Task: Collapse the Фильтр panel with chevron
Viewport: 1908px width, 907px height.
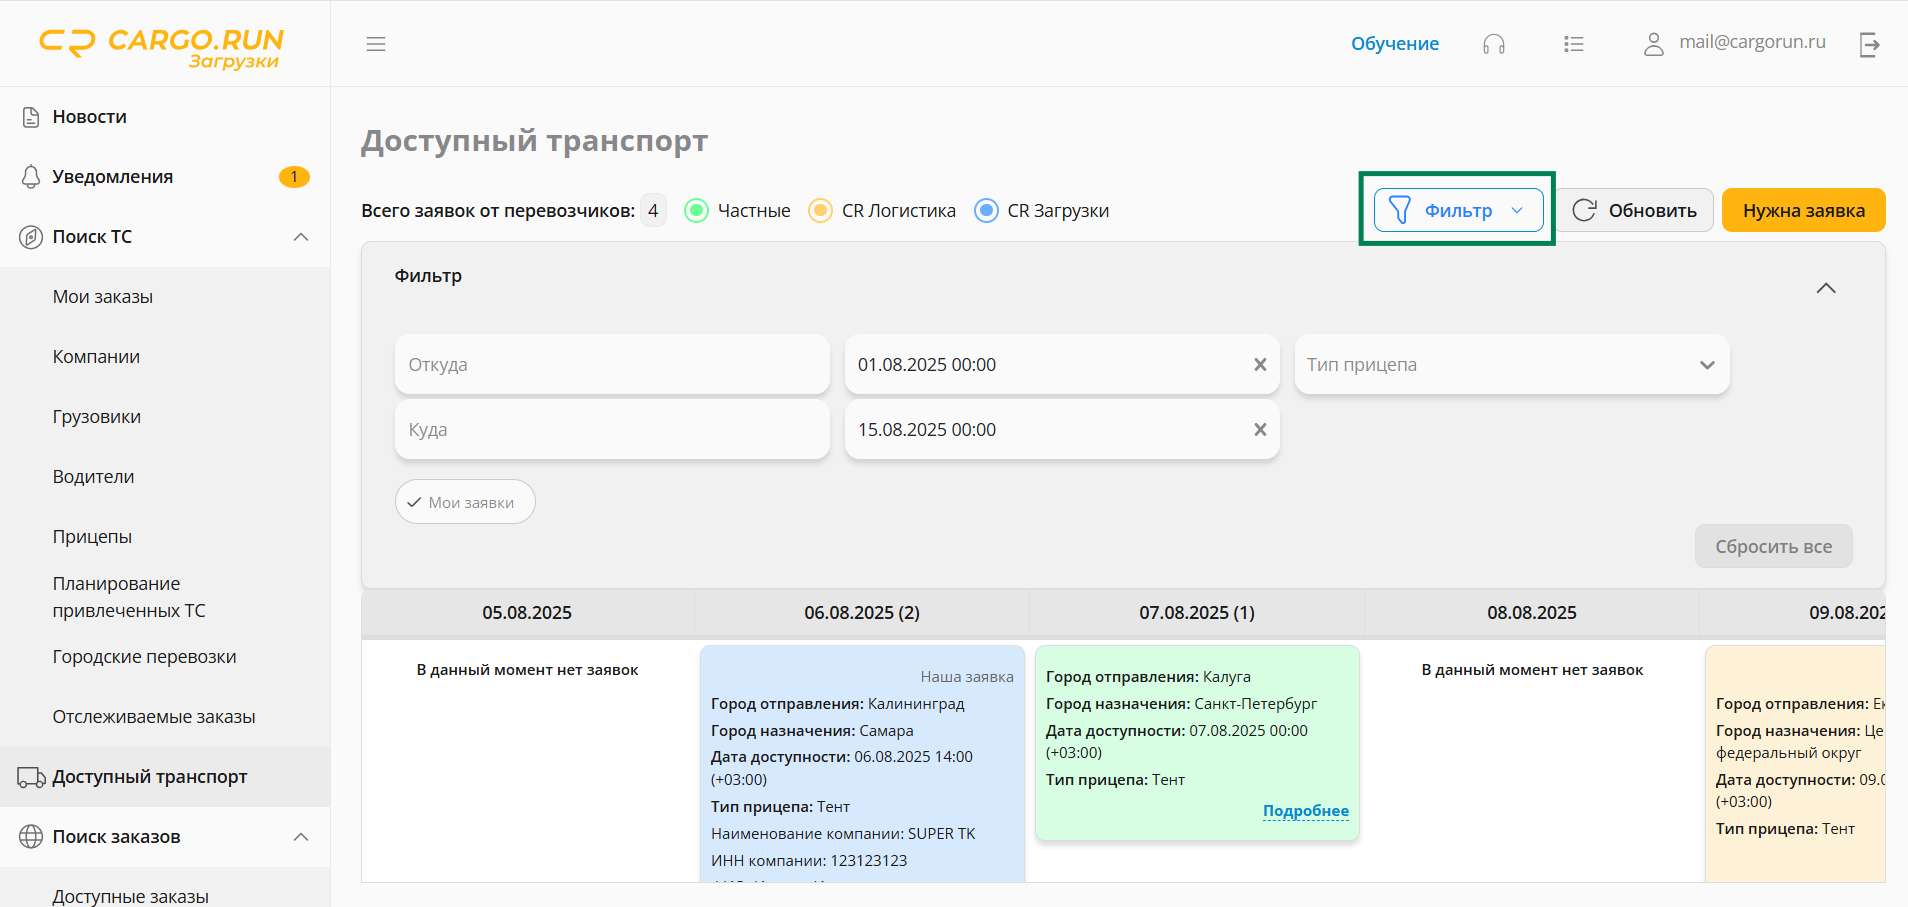Action: (x=1825, y=288)
